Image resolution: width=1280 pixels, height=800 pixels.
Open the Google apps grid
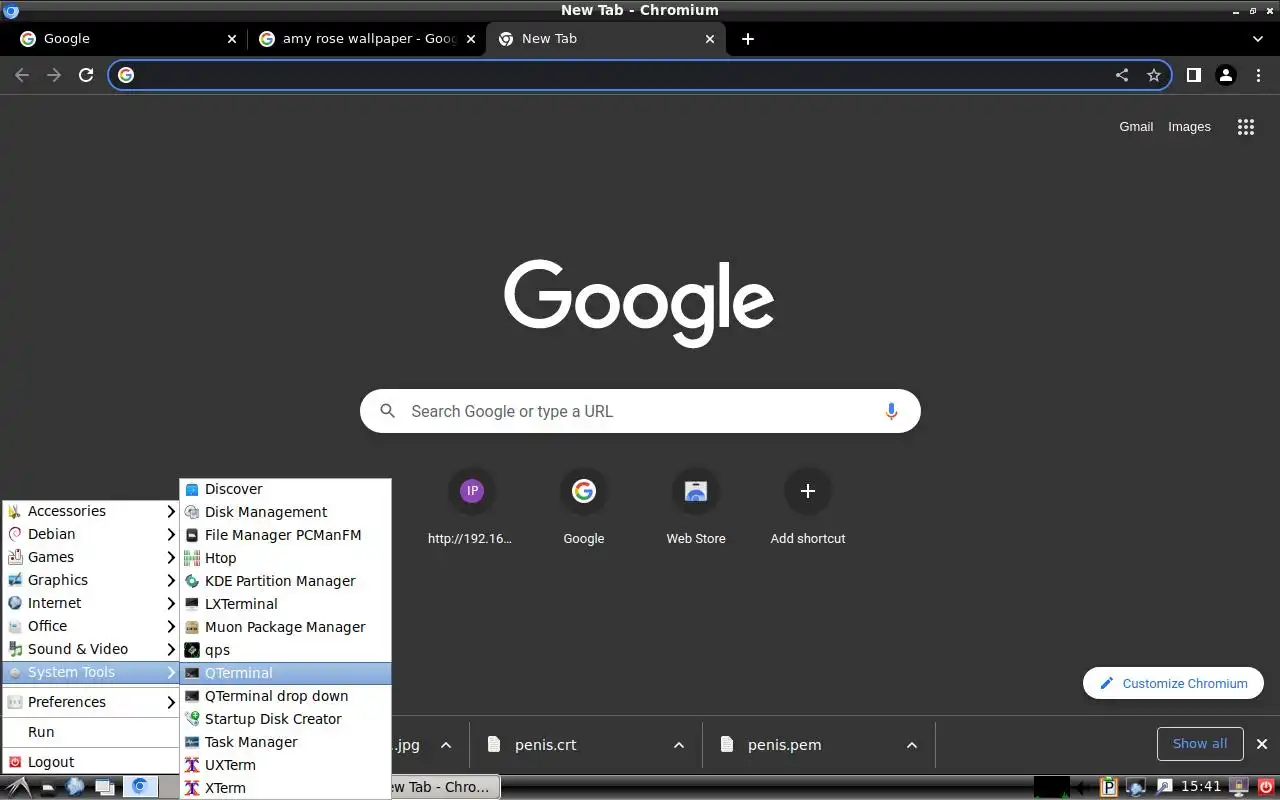(1246, 127)
